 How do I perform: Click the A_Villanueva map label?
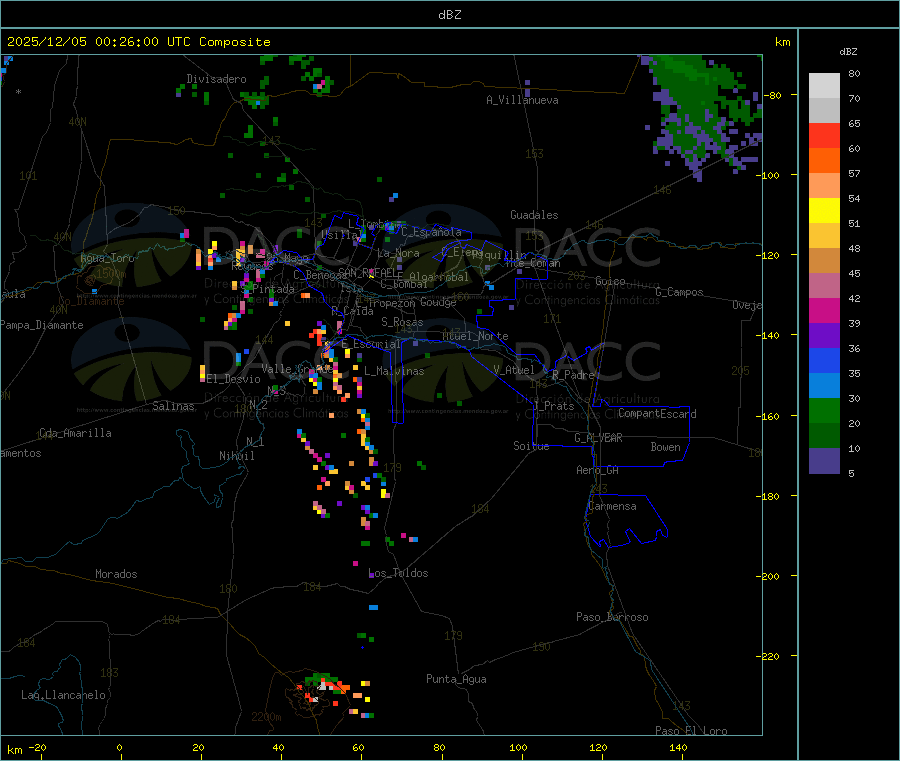(x=522, y=100)
